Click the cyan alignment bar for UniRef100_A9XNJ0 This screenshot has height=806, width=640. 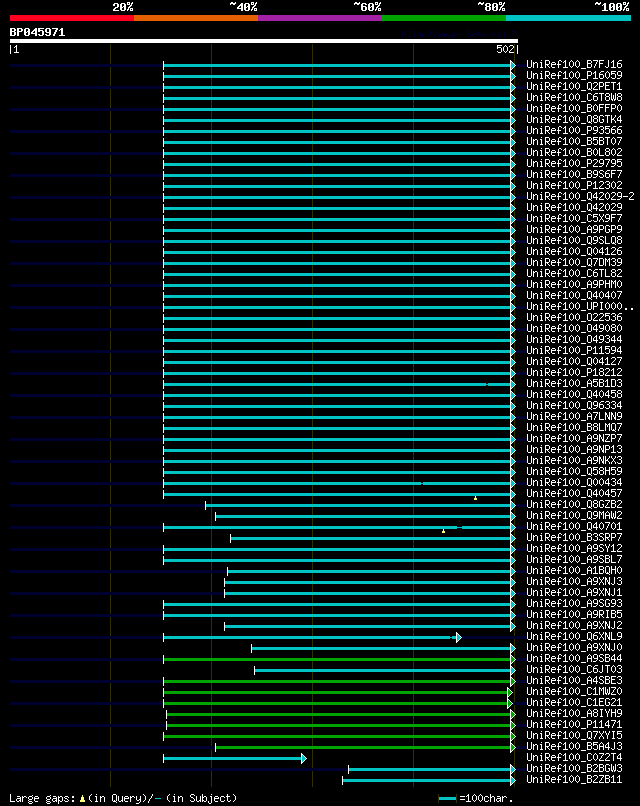[x=381, y=649]
